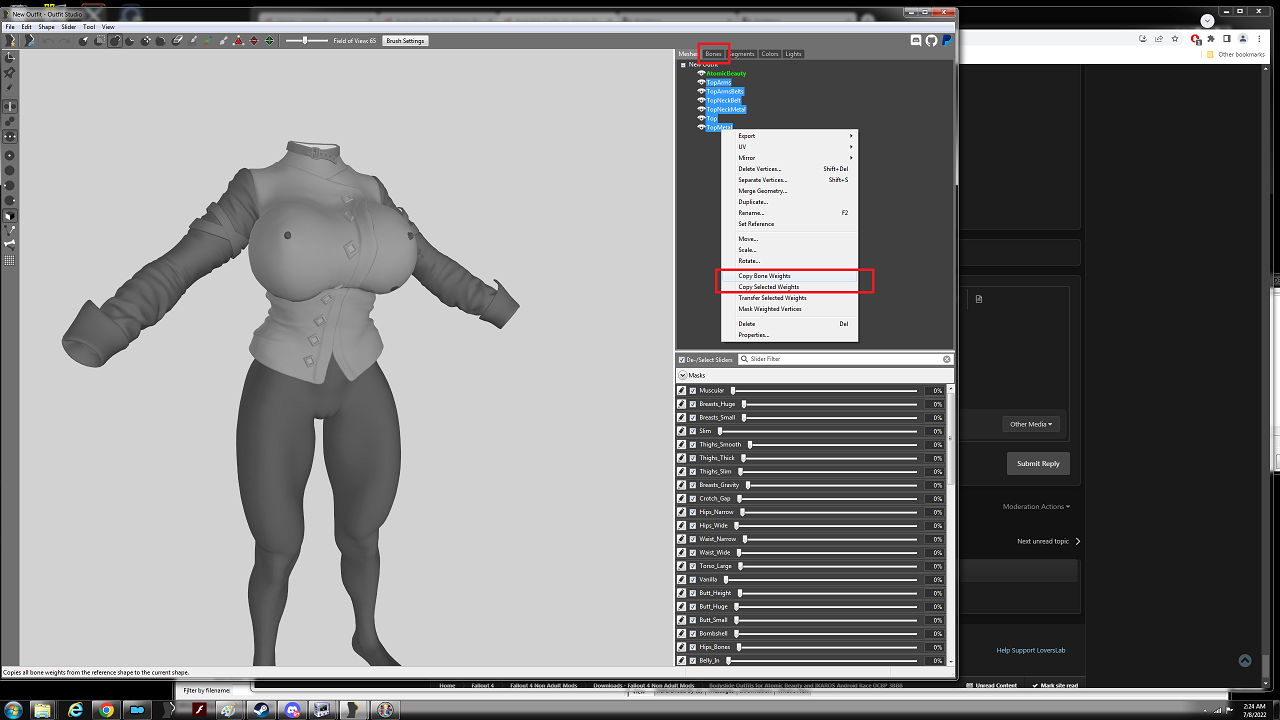The image size is (1280, 720).
Task: Open the Discord link icon in Outfit Studio
Action: 916,40
